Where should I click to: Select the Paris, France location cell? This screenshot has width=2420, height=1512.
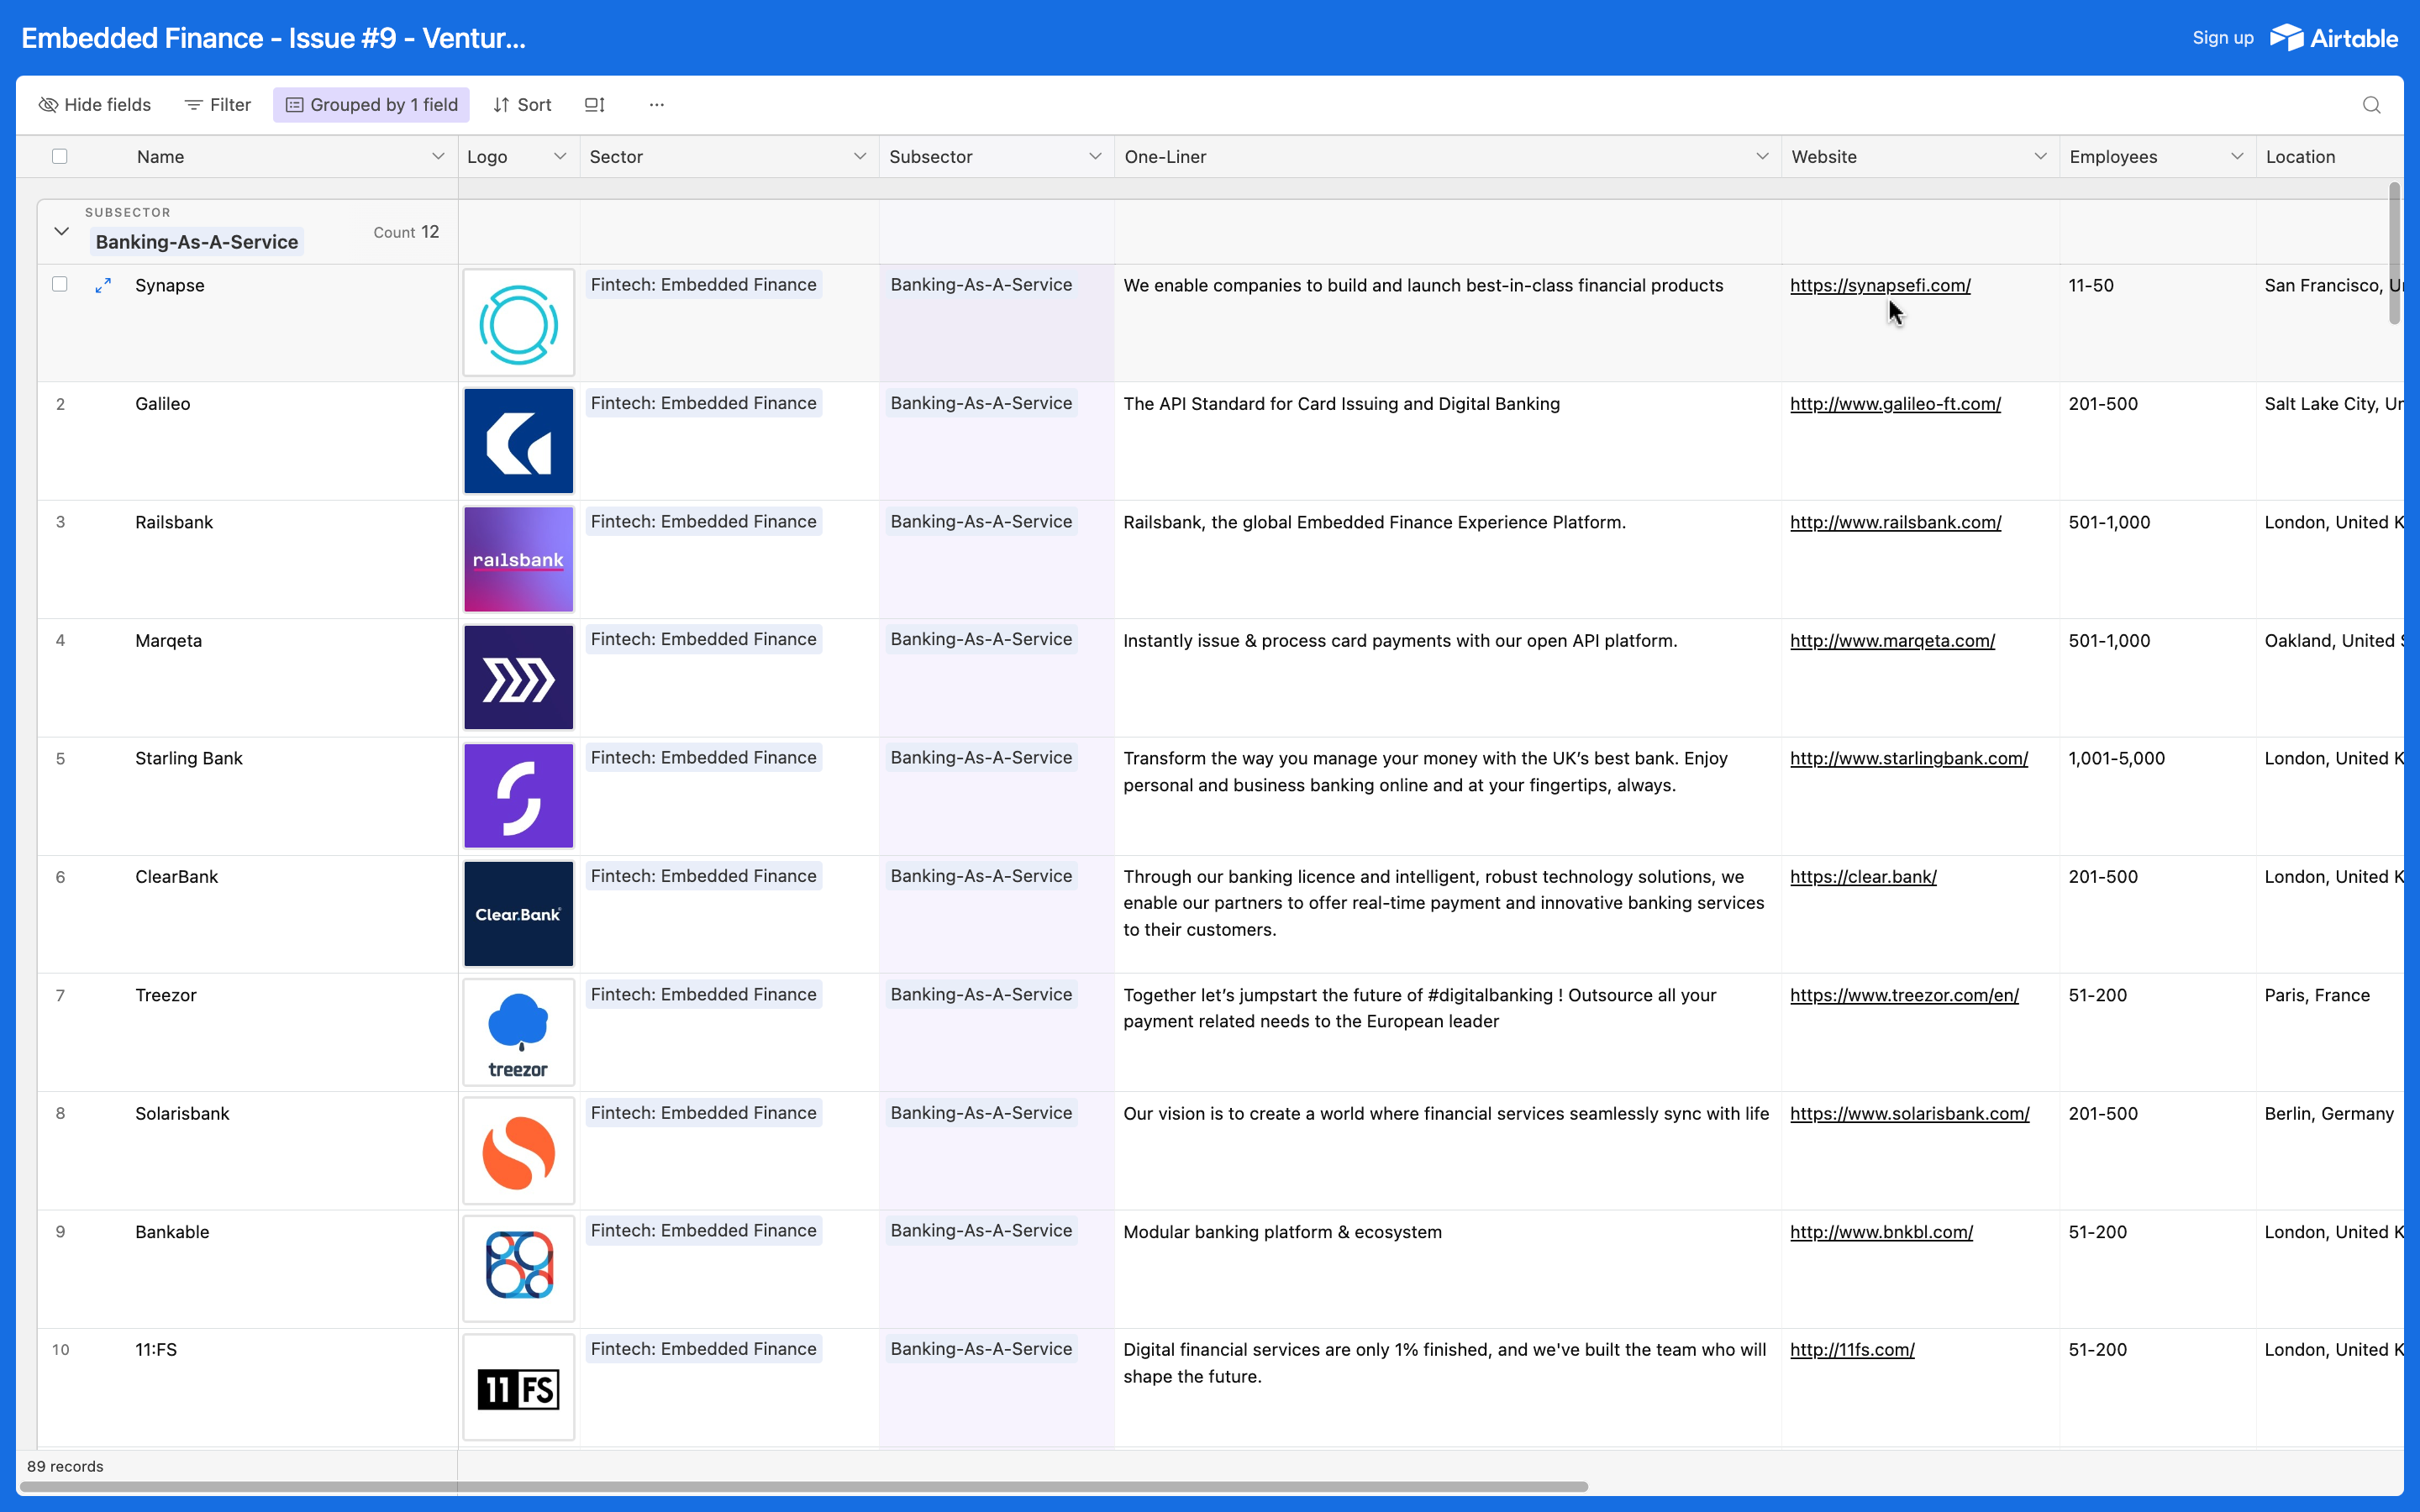[2329, 1032]
